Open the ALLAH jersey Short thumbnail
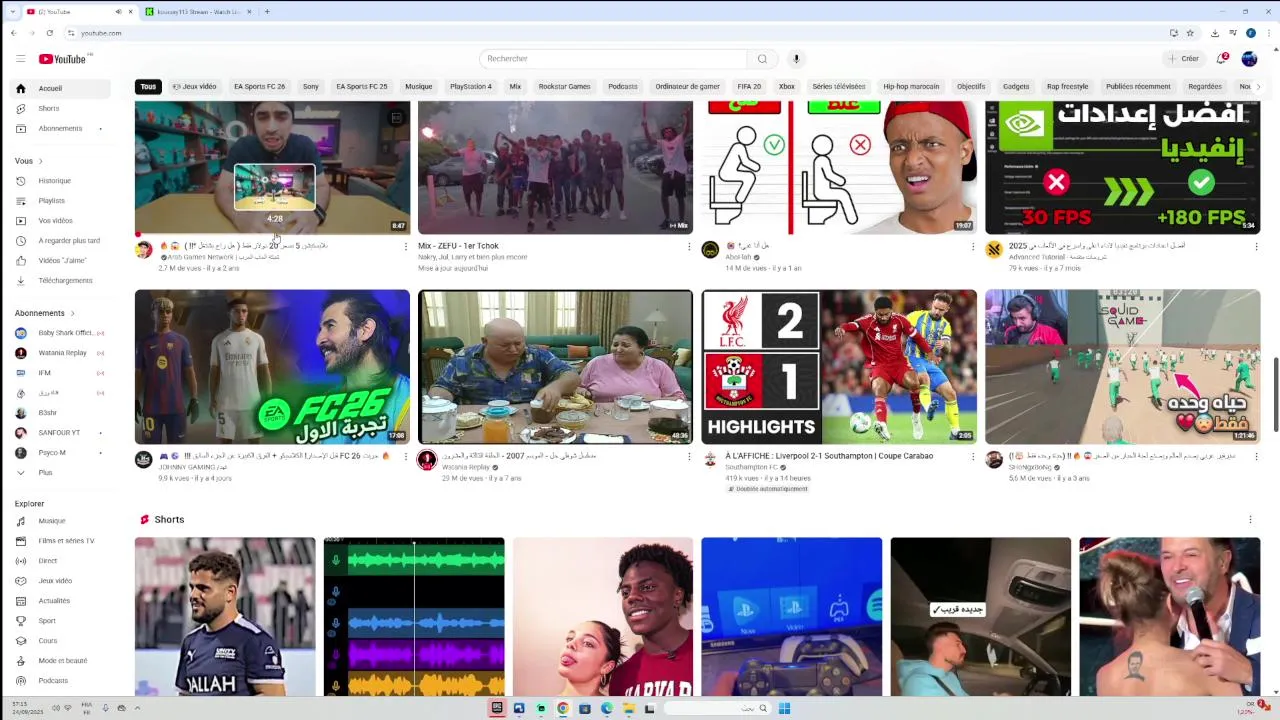Screen dimensions: 1280x720 click(225, 616)
